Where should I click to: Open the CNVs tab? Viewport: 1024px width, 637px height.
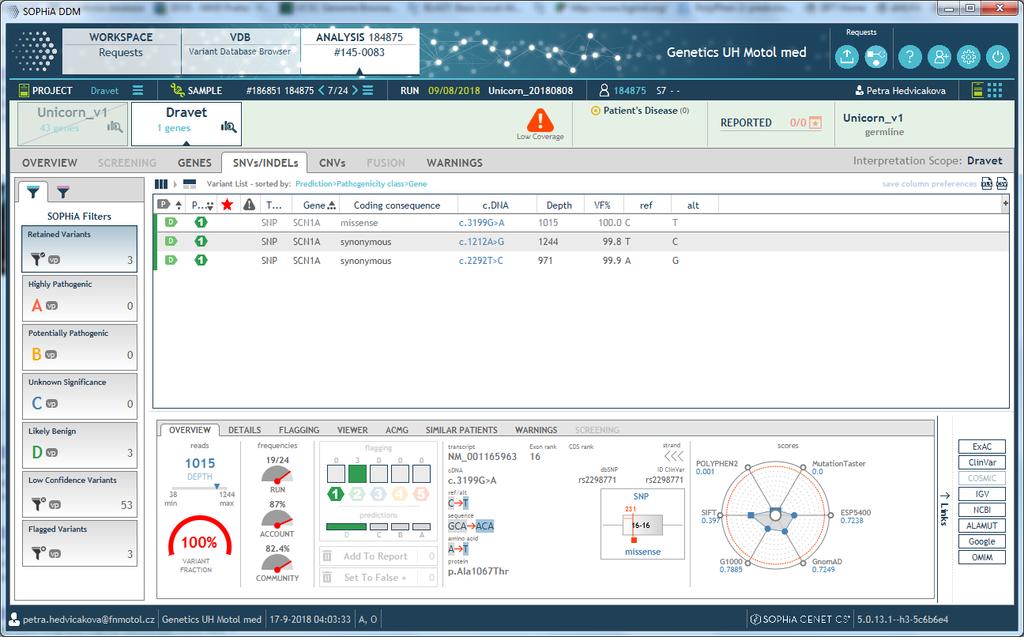click(332, 163)
